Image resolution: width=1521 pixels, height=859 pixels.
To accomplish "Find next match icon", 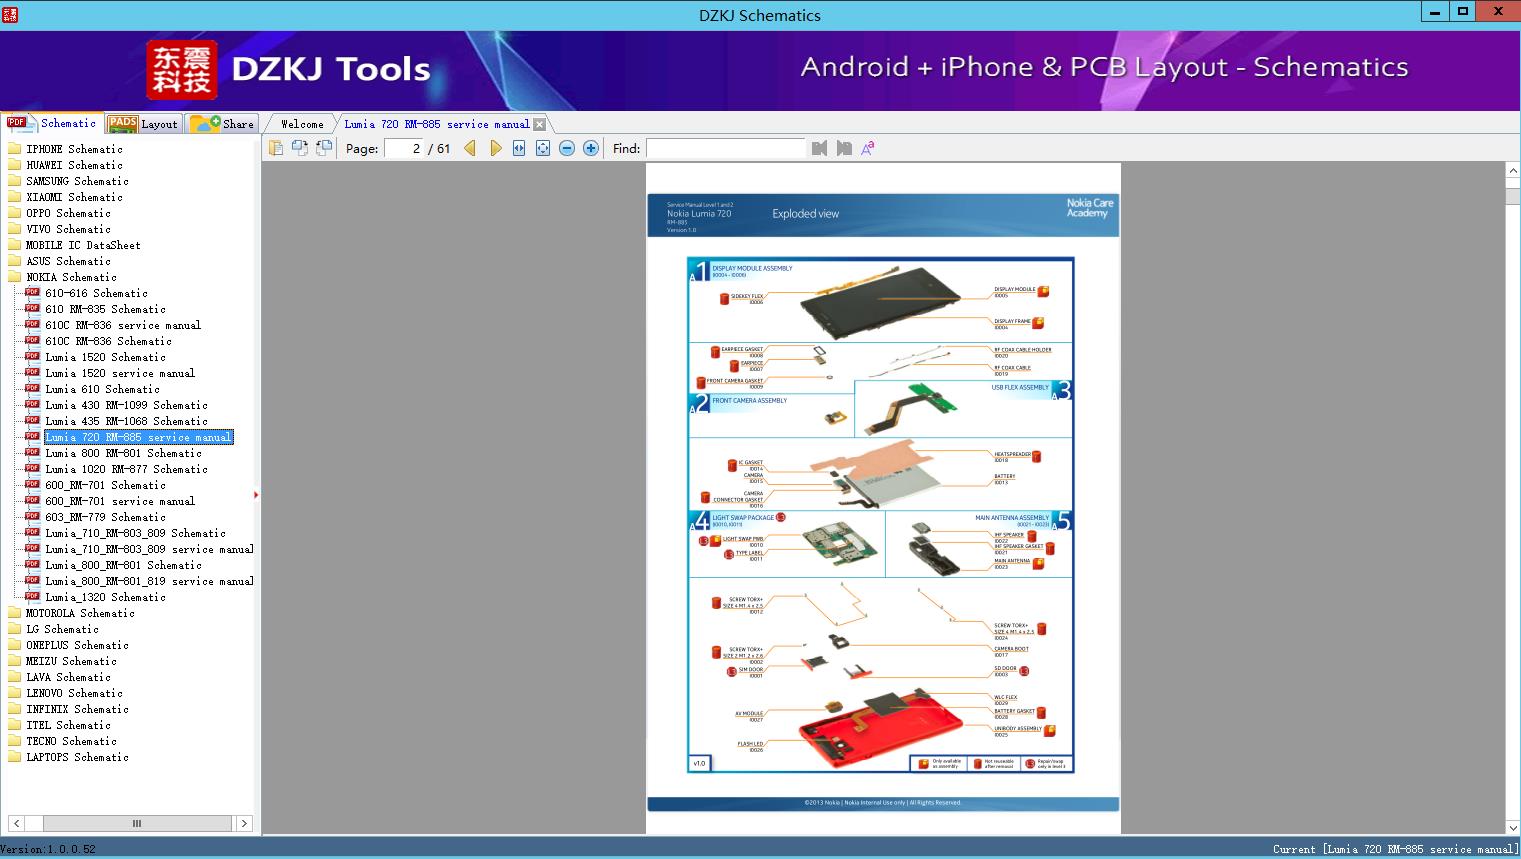I will pos(844,148).
